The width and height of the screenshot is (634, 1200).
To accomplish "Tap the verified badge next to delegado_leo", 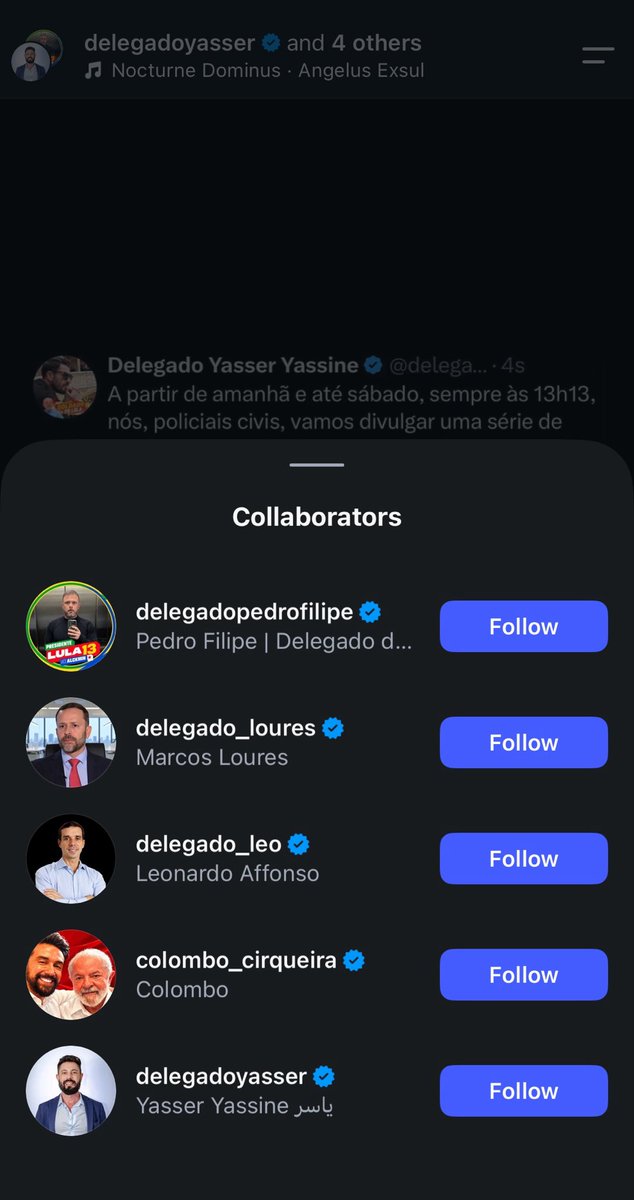I will pyautogui.click(x=298, y=844).
